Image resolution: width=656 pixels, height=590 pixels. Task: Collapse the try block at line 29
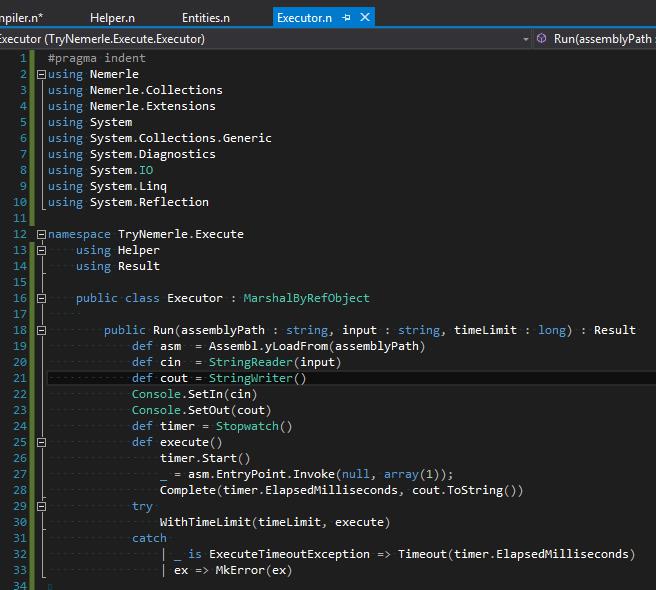pyautogui.click(x=41, y=506)
